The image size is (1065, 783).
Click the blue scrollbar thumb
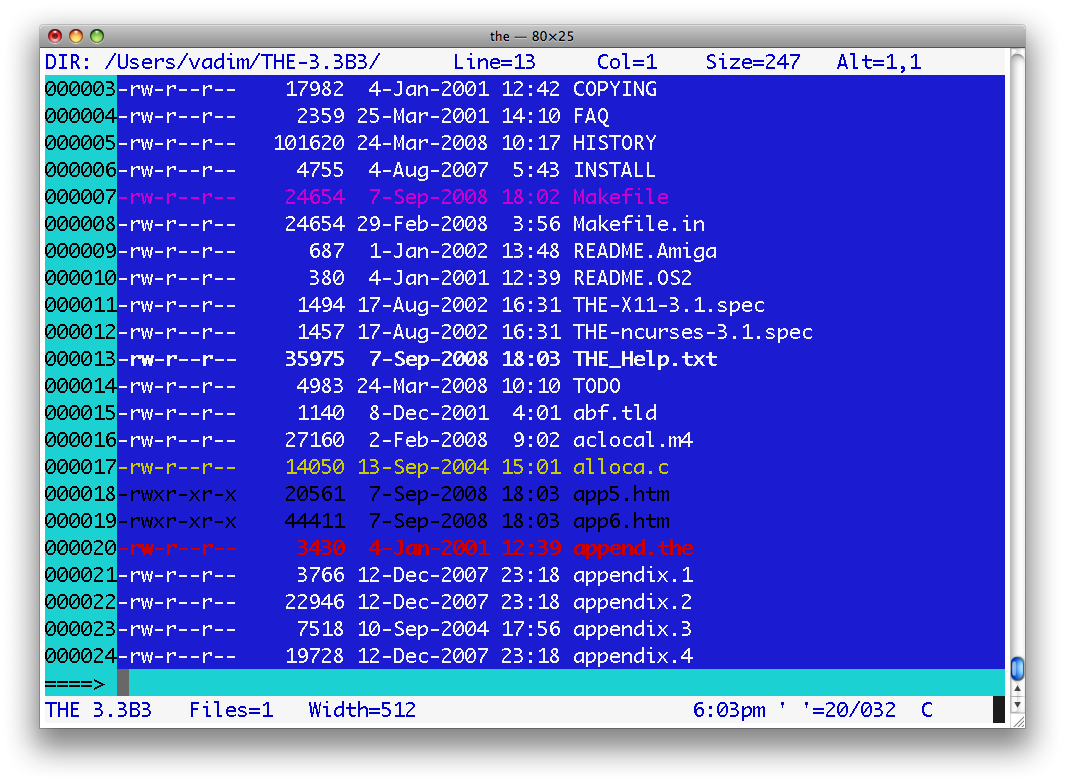(1017, 668)
